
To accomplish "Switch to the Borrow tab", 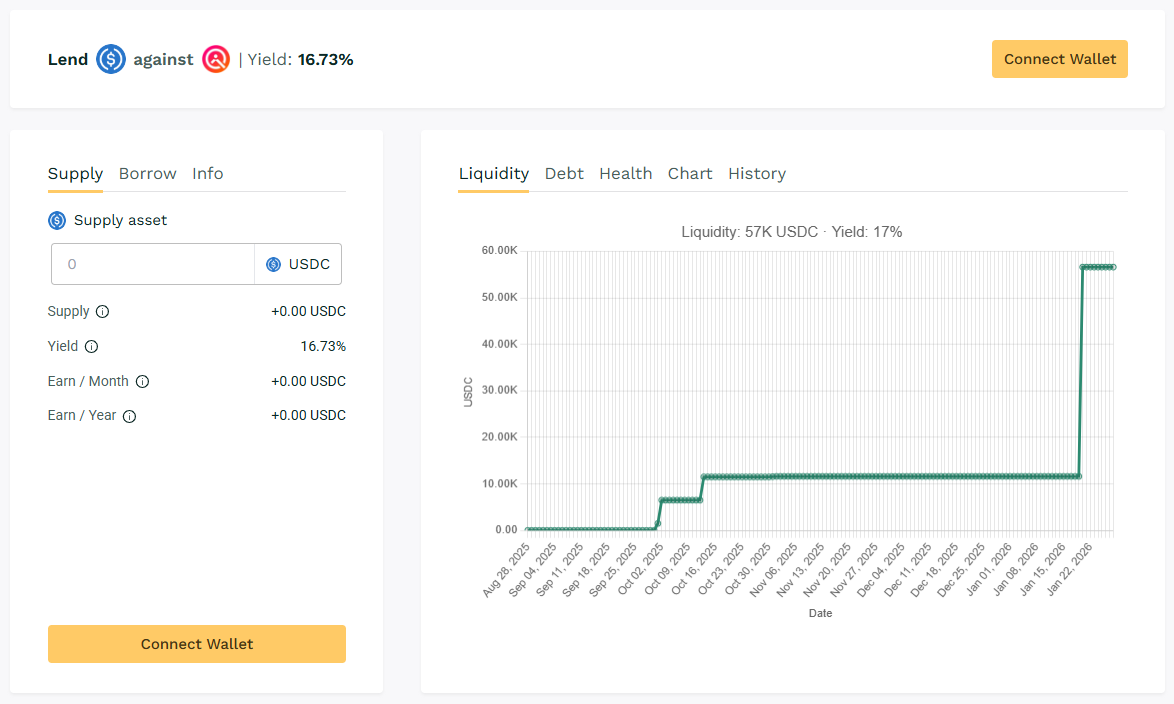I will click(x=147, y=174).
